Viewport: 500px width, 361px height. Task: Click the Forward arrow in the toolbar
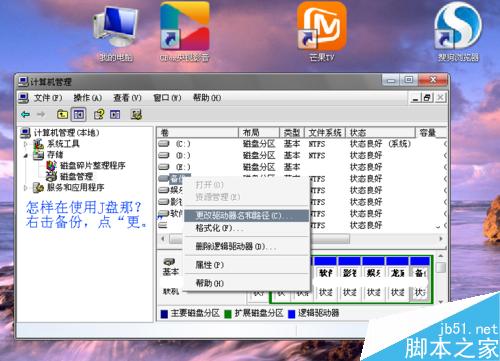point(41,115)
